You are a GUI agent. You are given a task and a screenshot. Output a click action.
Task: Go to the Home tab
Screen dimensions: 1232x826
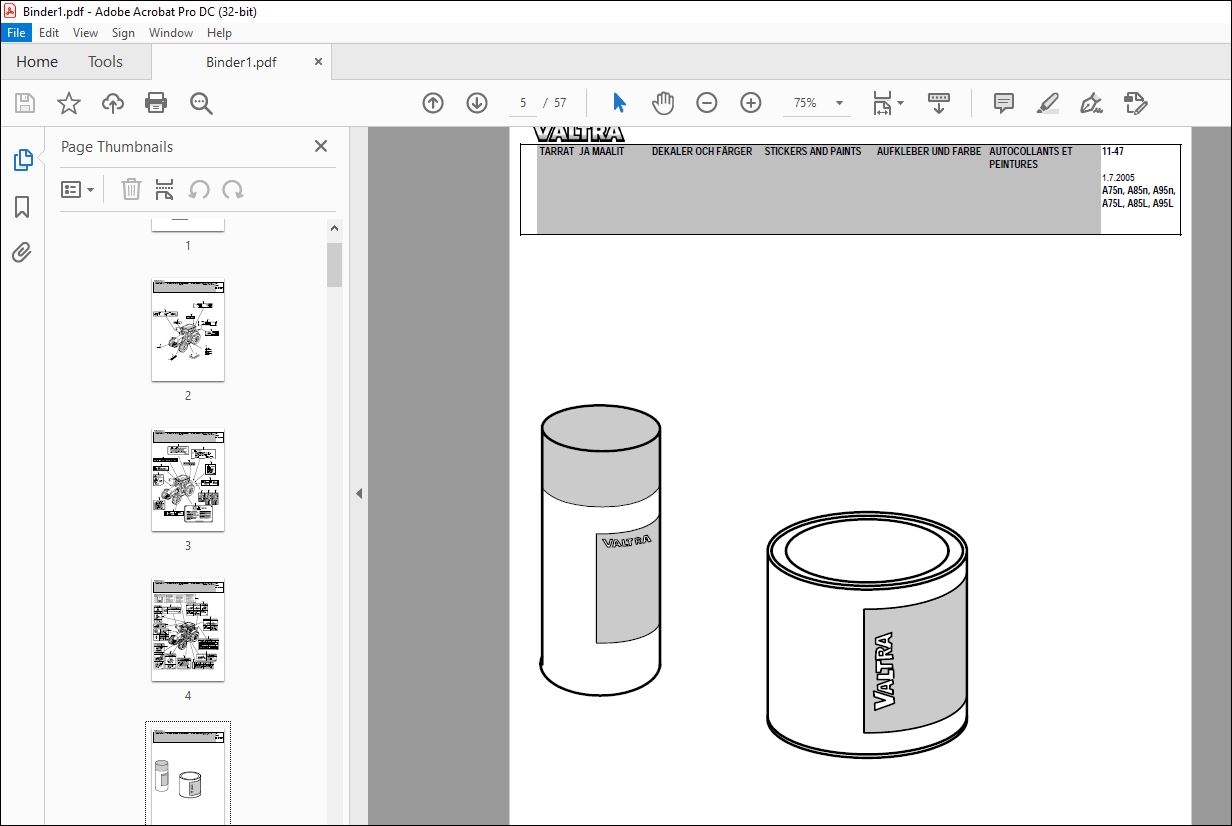click(37, 62)
